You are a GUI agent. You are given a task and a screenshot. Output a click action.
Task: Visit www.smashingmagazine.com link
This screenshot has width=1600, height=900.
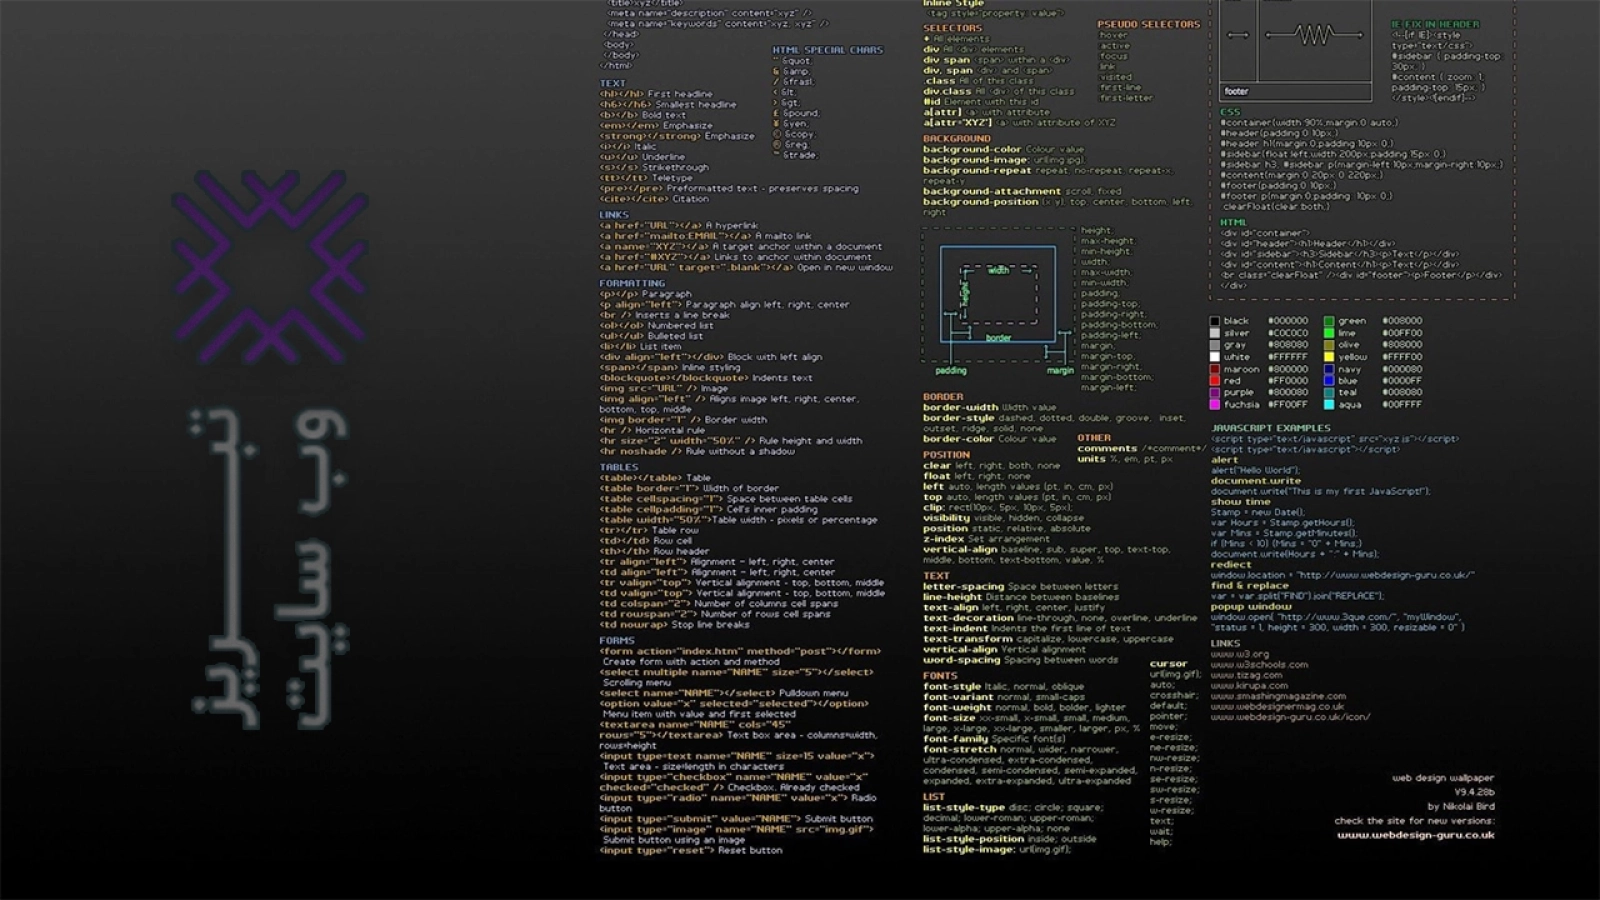coord(1278,696)
